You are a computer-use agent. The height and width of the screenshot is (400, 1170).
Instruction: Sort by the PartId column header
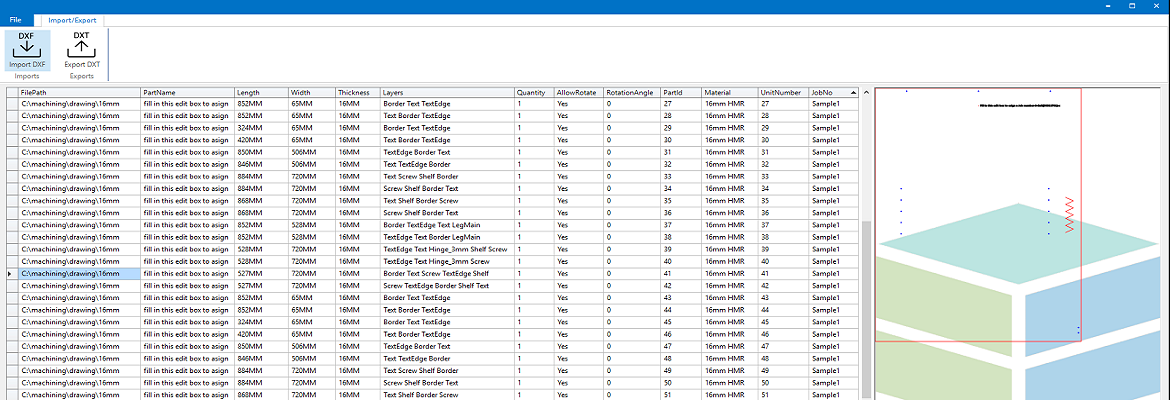(x=680, y=92)
